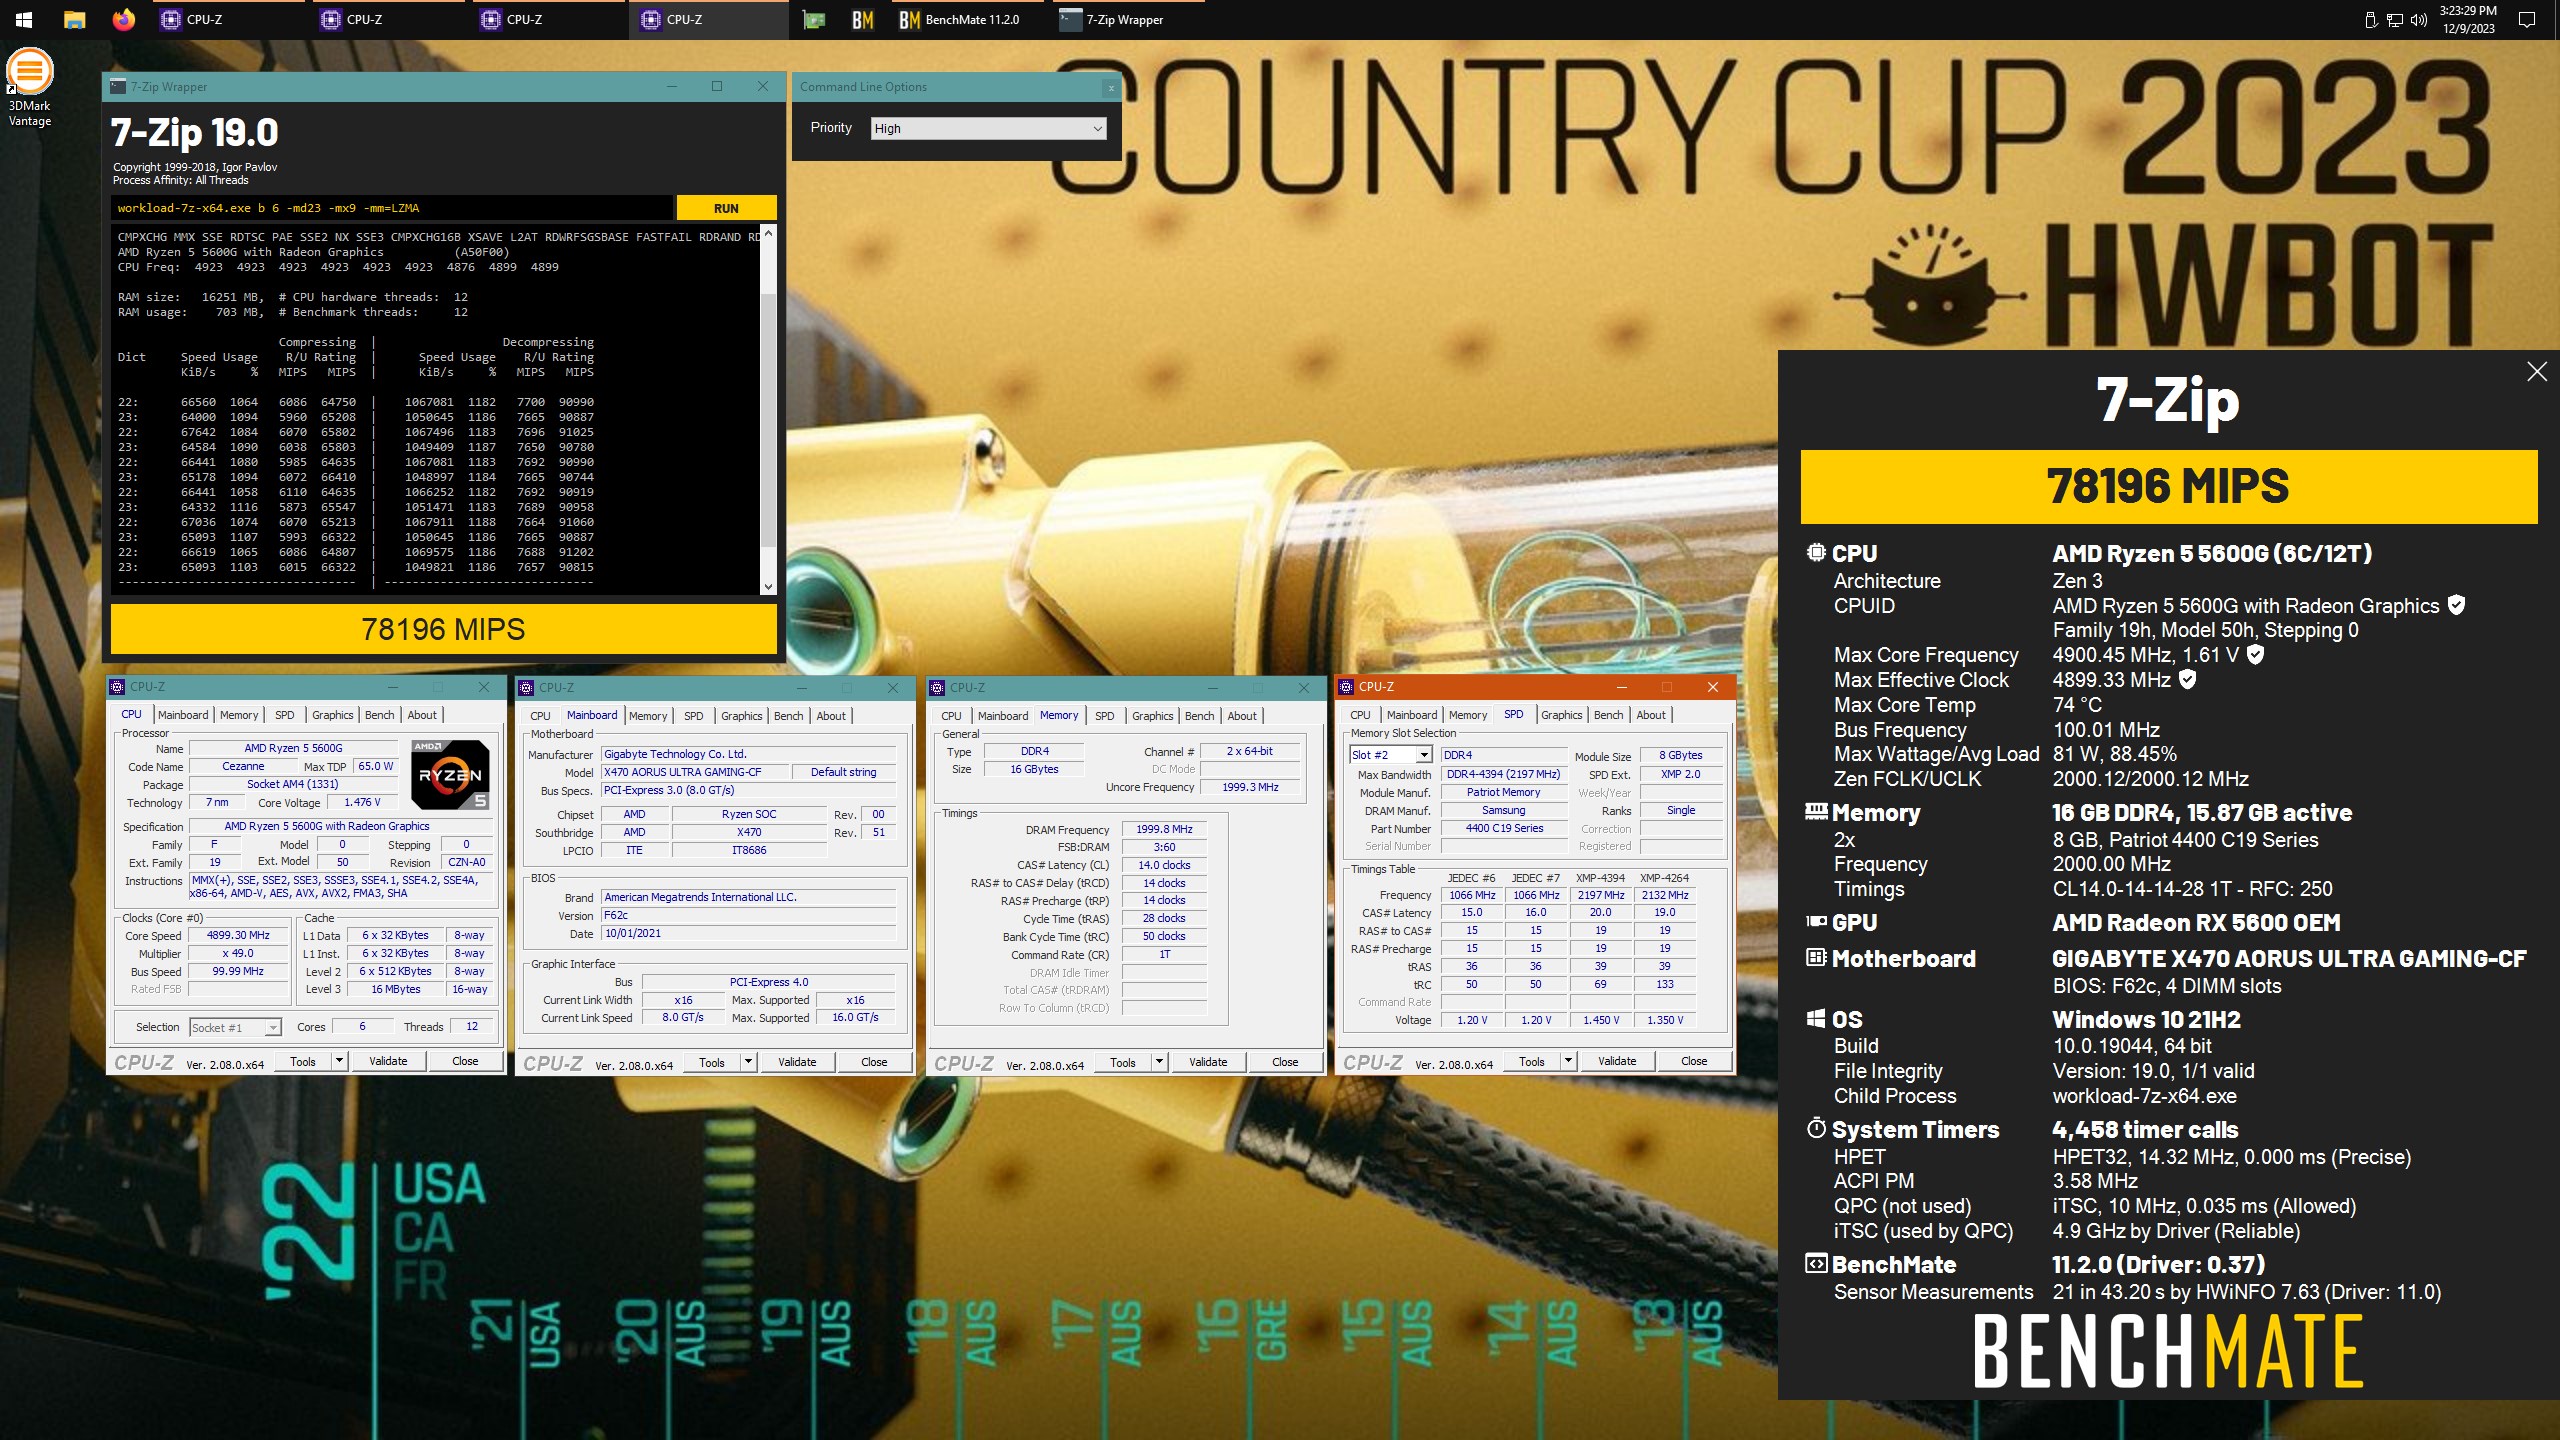Open the BenchMate 11.2.0 taskbar window
This screenshot has width=2560, height=1440.
(968, 19)
